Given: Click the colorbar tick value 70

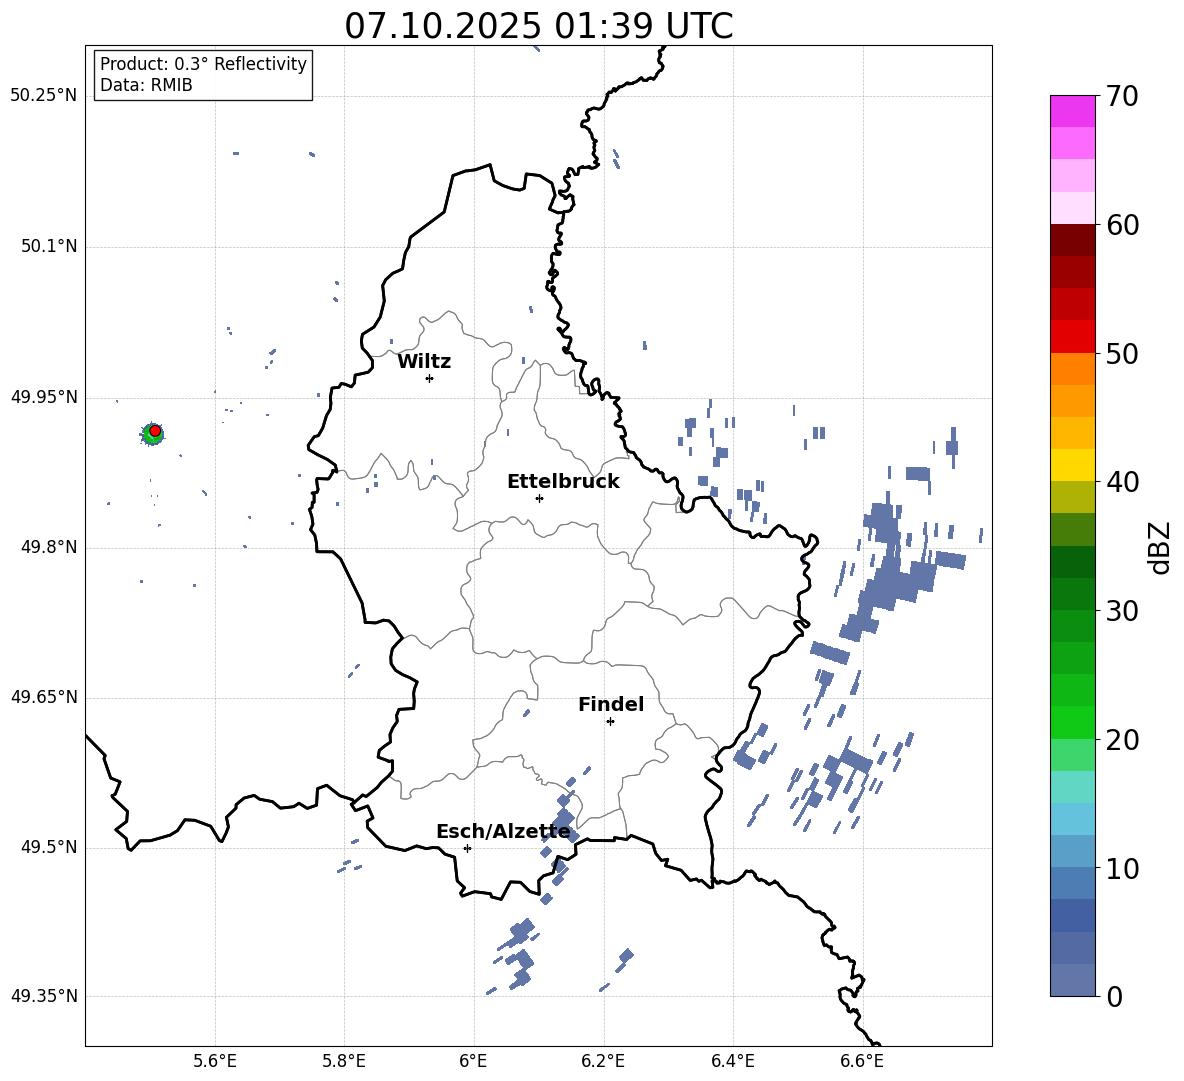Looking at the screenshot, I should [1122, 96].
